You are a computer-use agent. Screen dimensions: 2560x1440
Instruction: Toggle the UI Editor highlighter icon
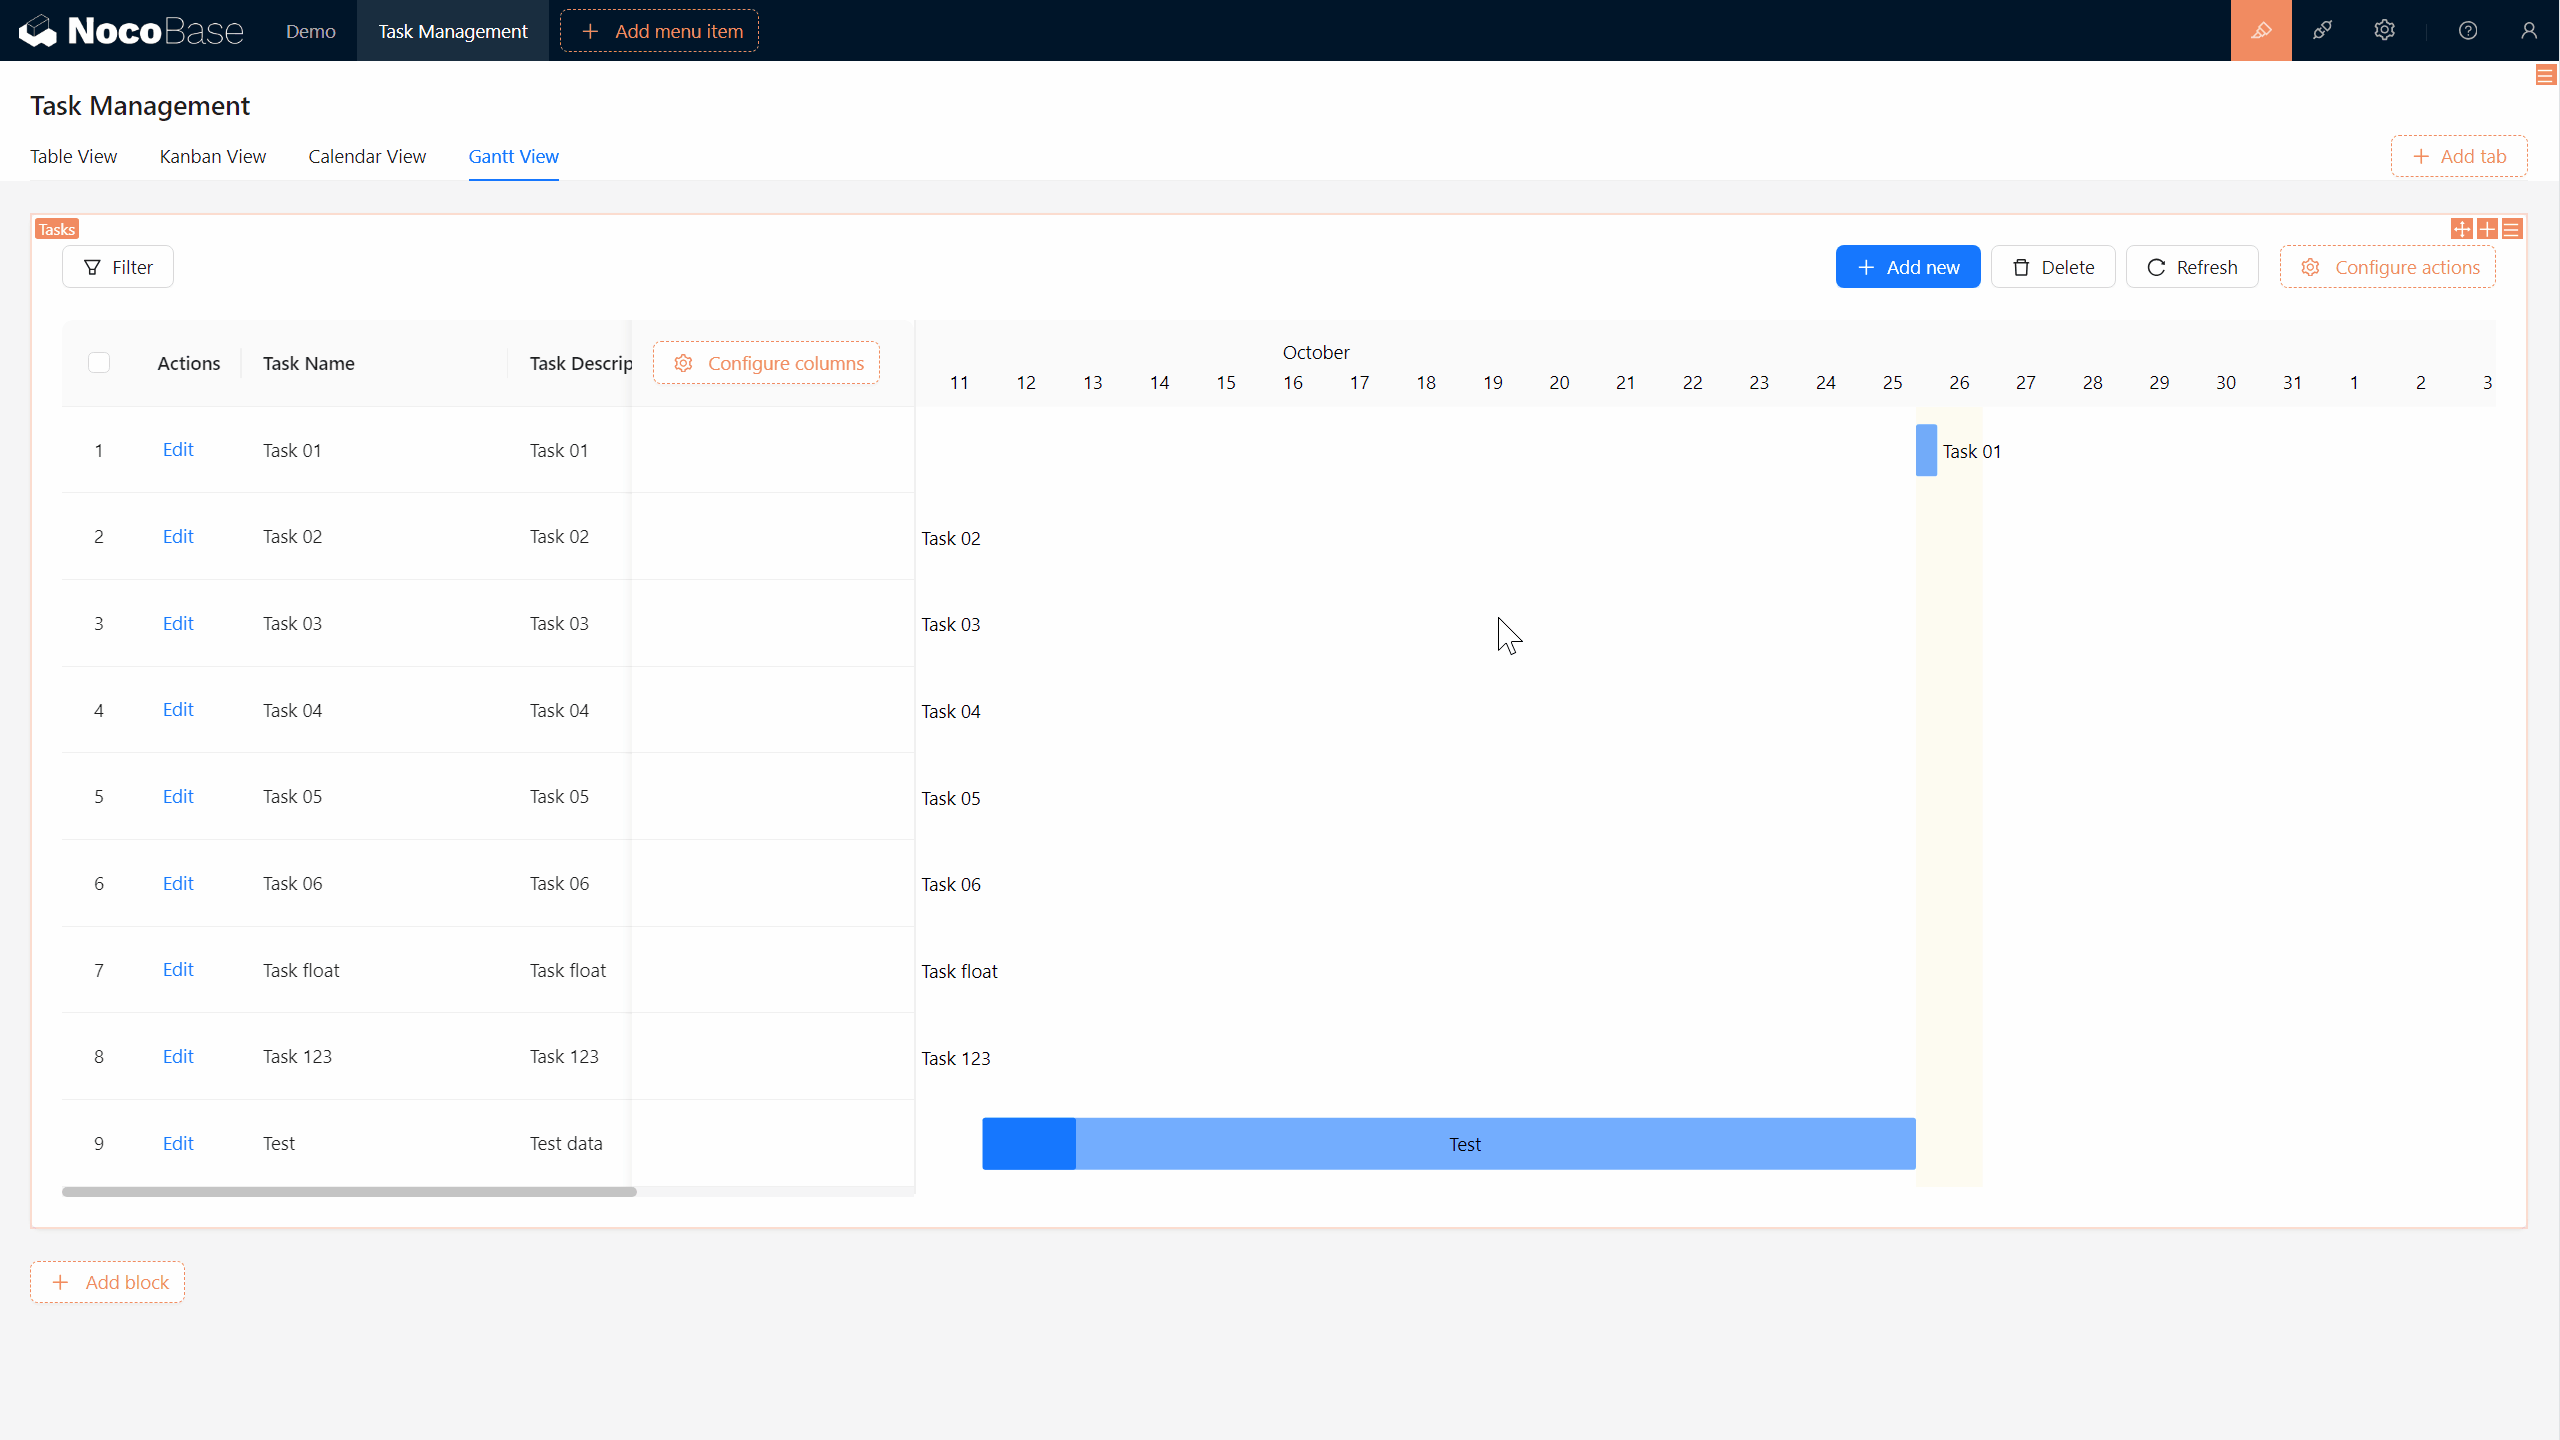pos(2261,31)
